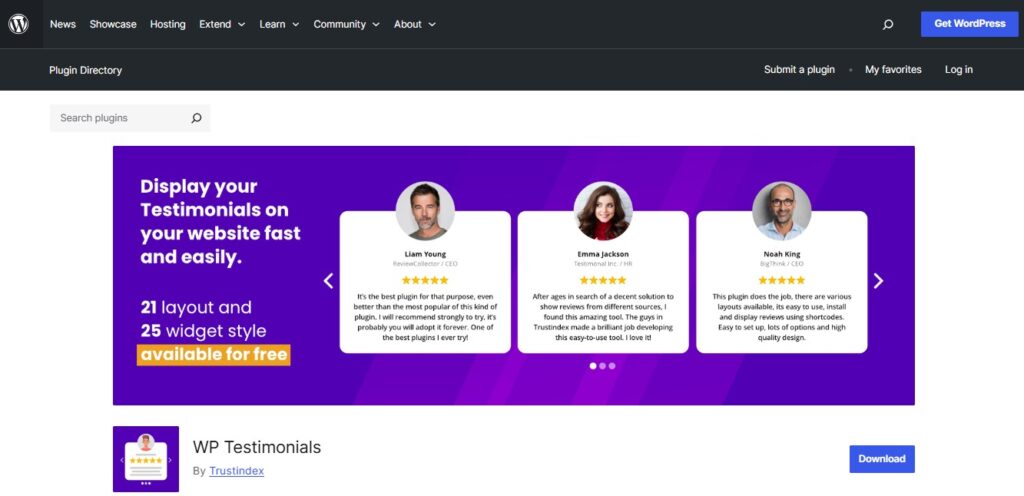Image resolution: width=1024 pixels, height=496 pixels.
Task: Select the third carousel dot
Action: pos(612,366)
